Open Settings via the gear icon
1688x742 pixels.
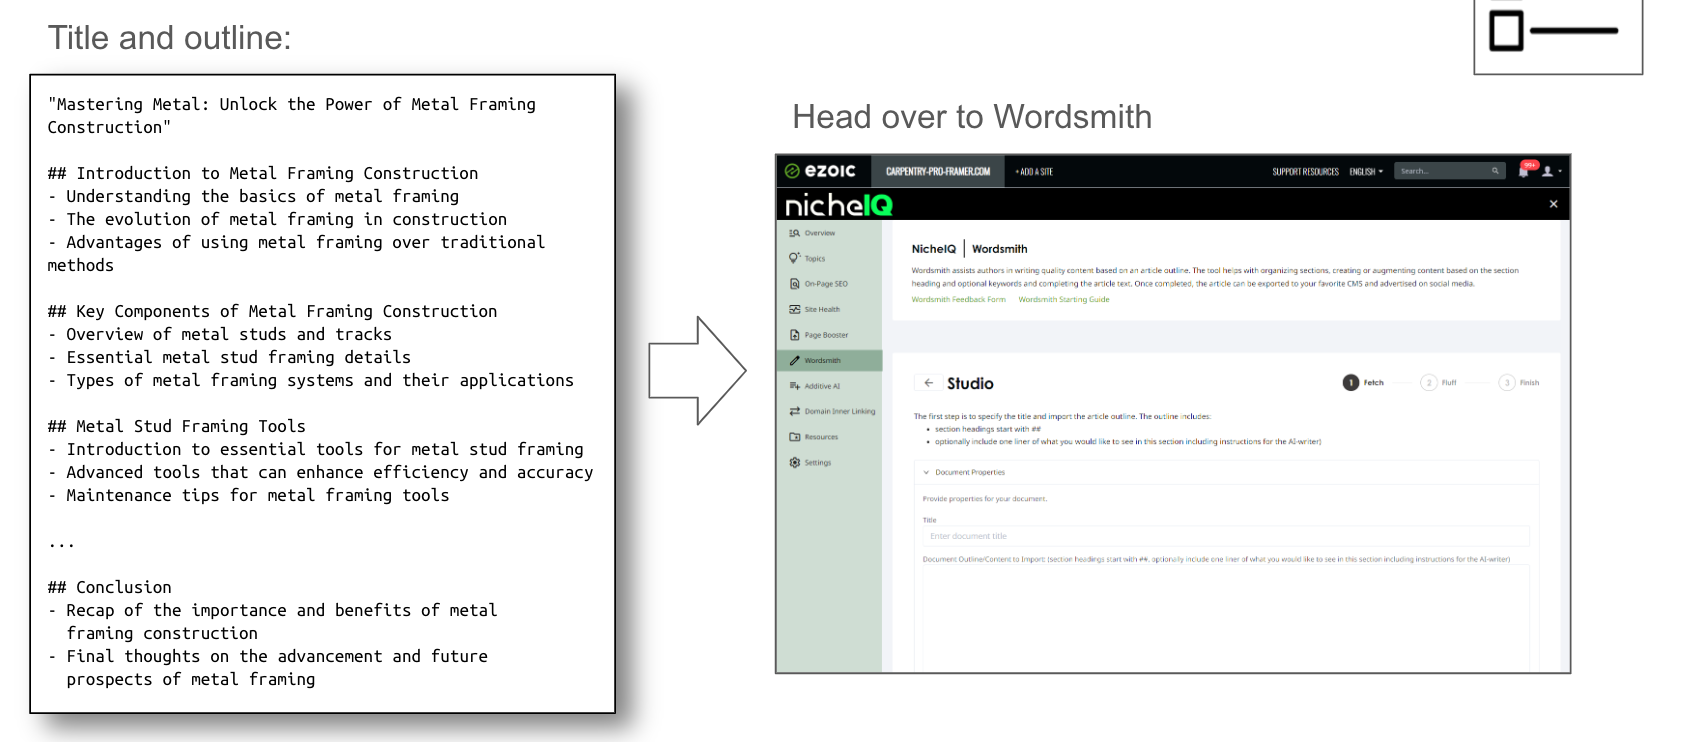(x=794, y=462)
